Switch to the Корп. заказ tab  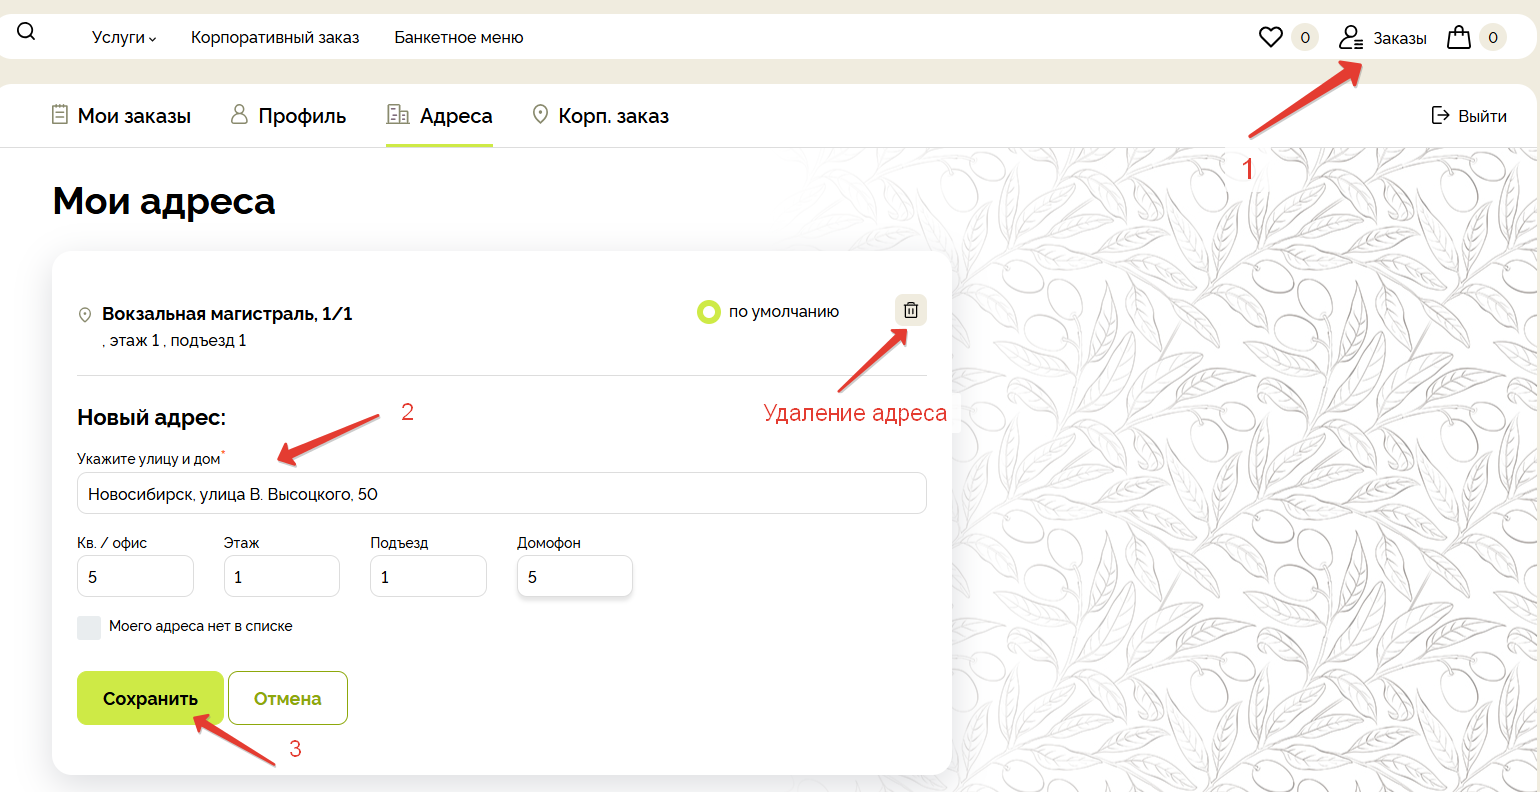coord(600,116)
